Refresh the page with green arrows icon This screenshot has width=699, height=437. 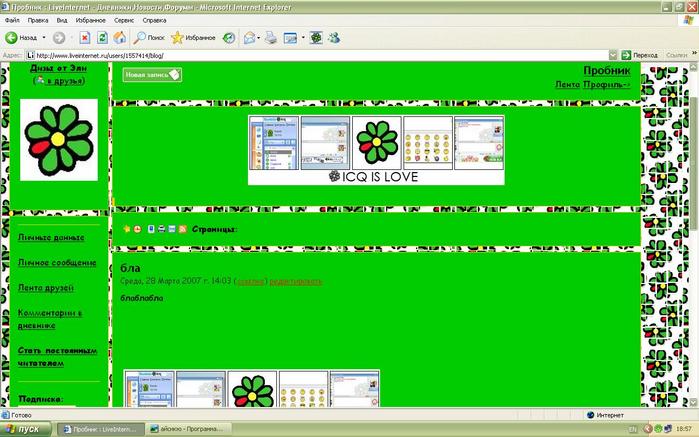102,38
